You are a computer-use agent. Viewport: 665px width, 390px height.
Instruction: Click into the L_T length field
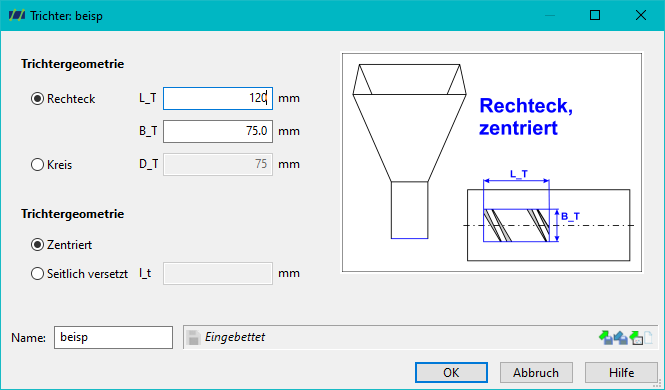218,98
